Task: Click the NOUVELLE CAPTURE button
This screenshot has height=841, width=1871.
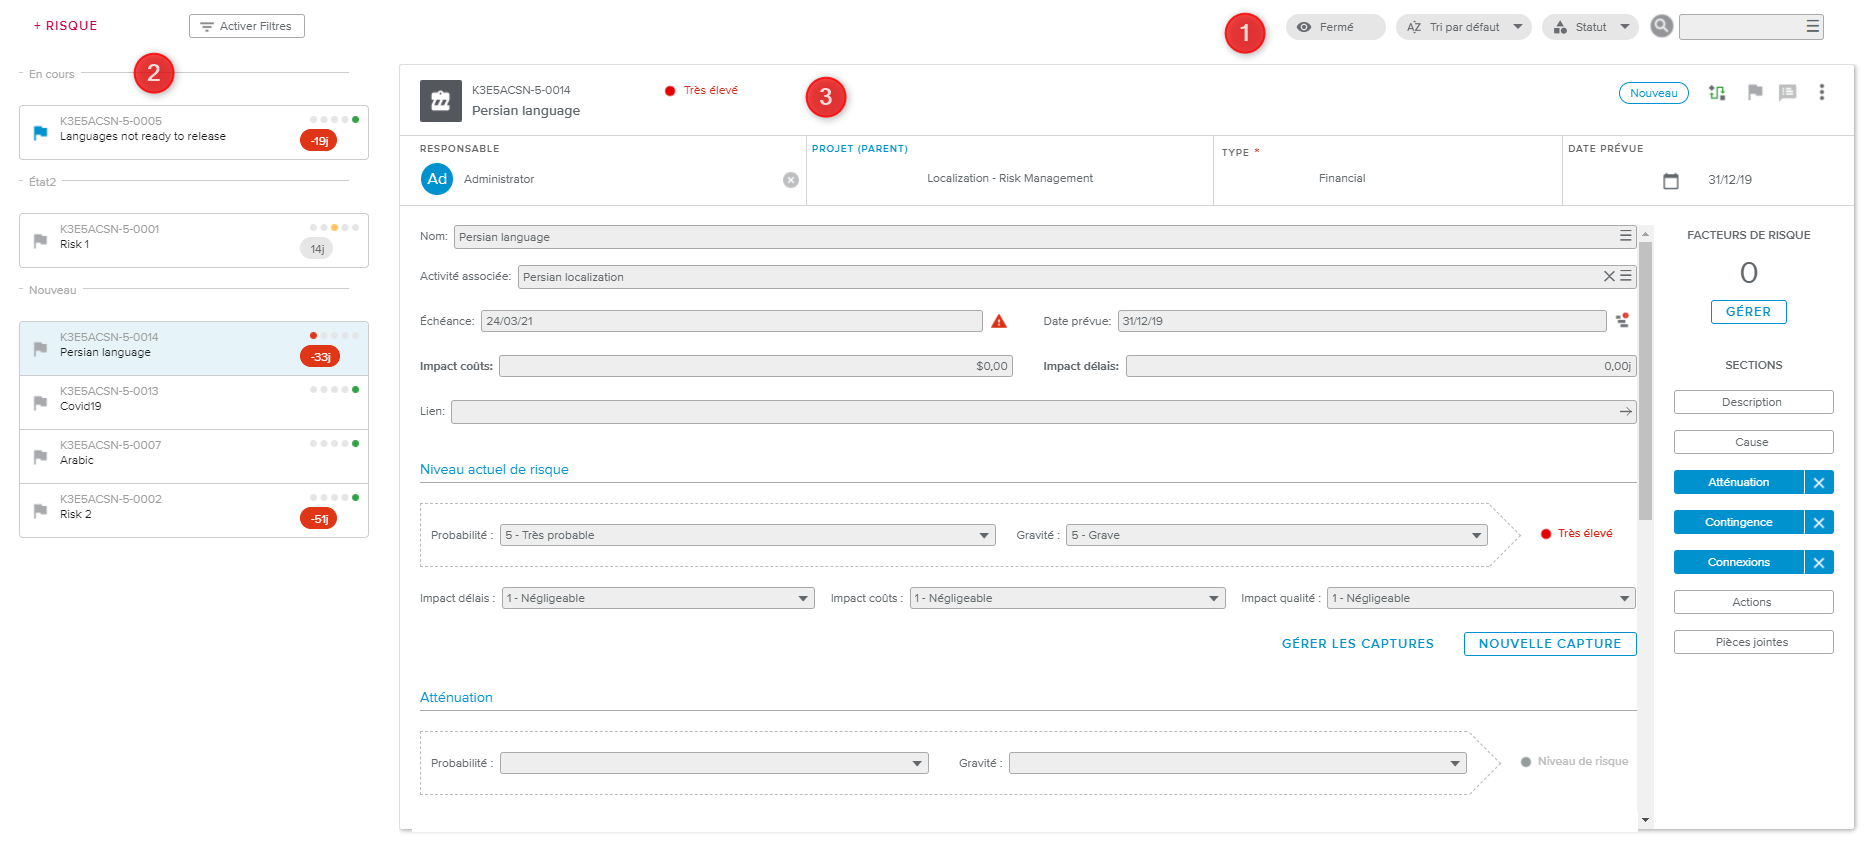Action: (x=1549, y=644)
